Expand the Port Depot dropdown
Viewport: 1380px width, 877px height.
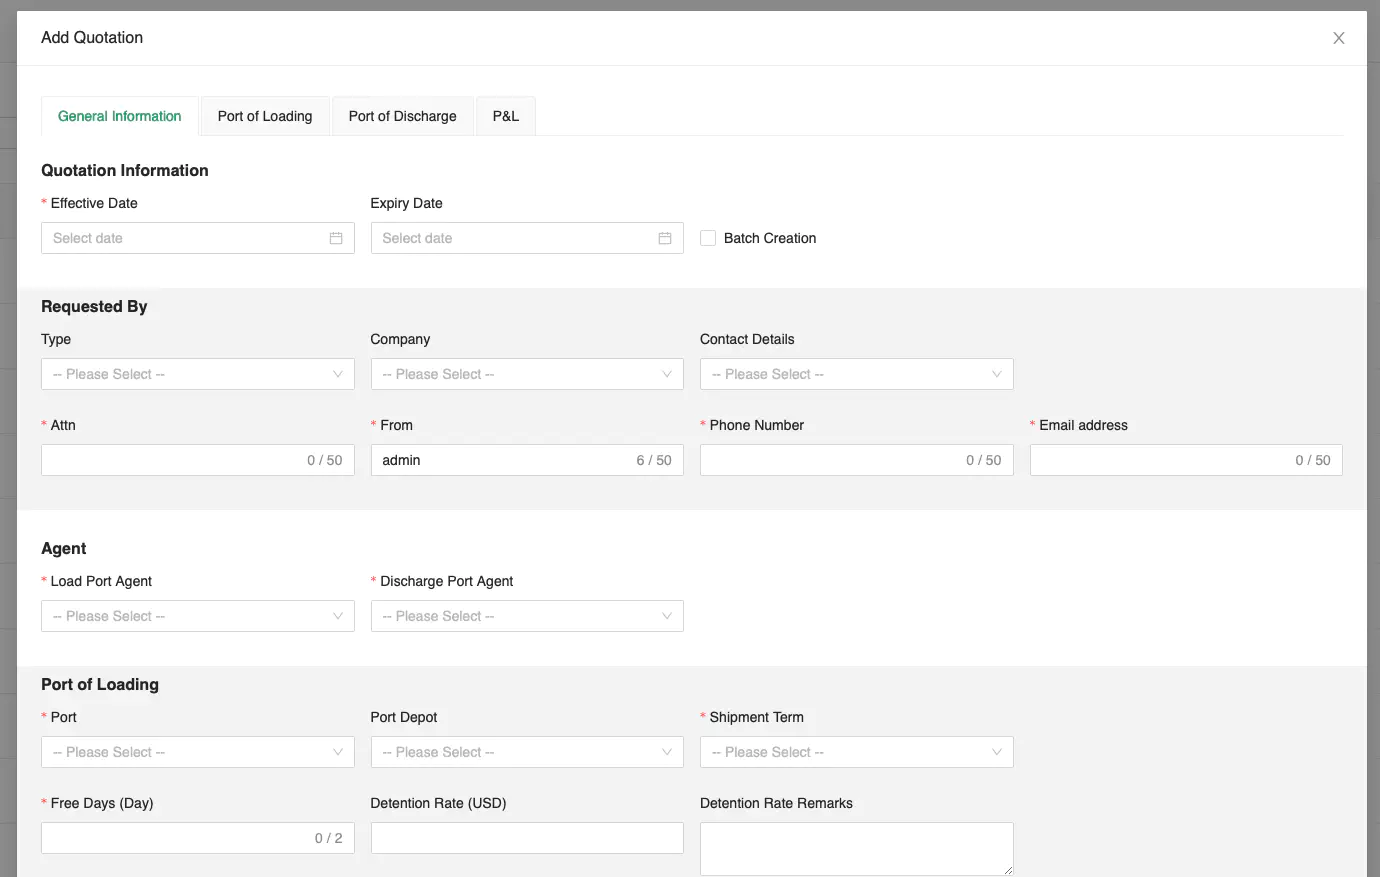click(x=527, y=752)
